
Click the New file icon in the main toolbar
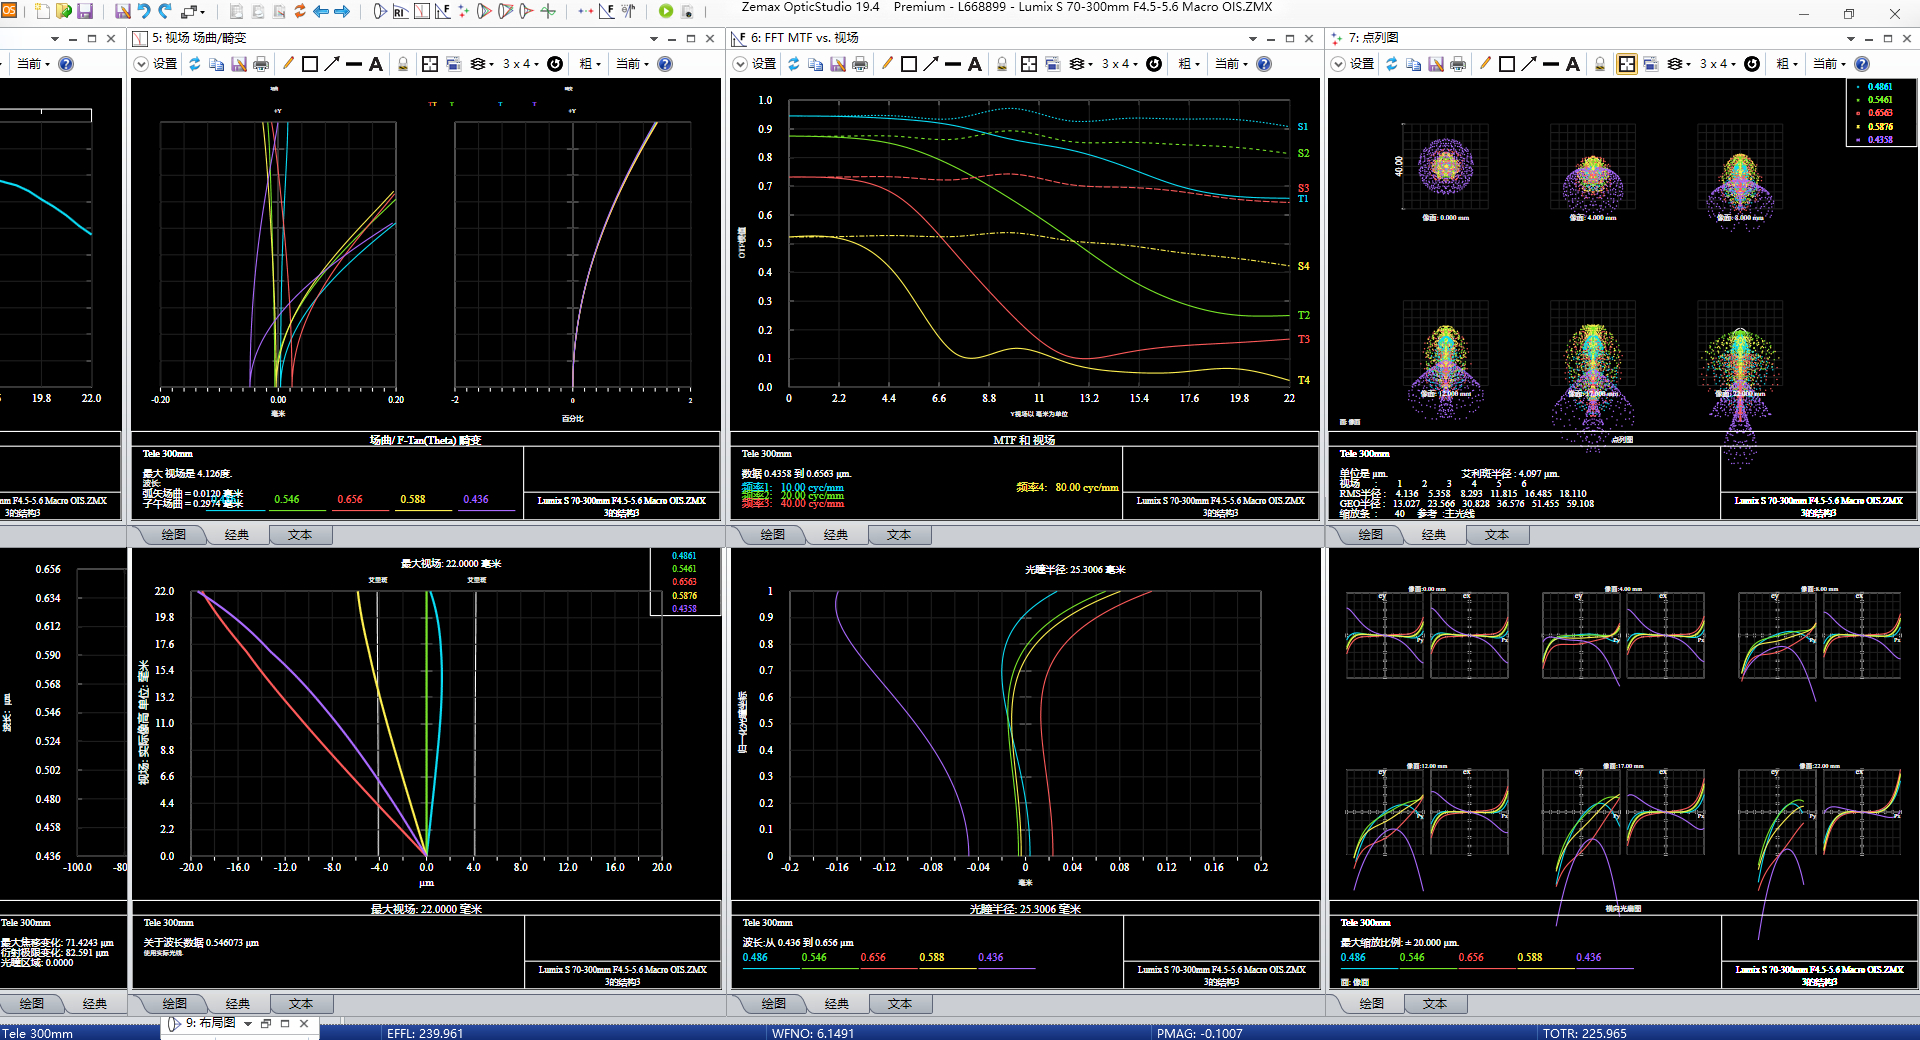[43, 11]
